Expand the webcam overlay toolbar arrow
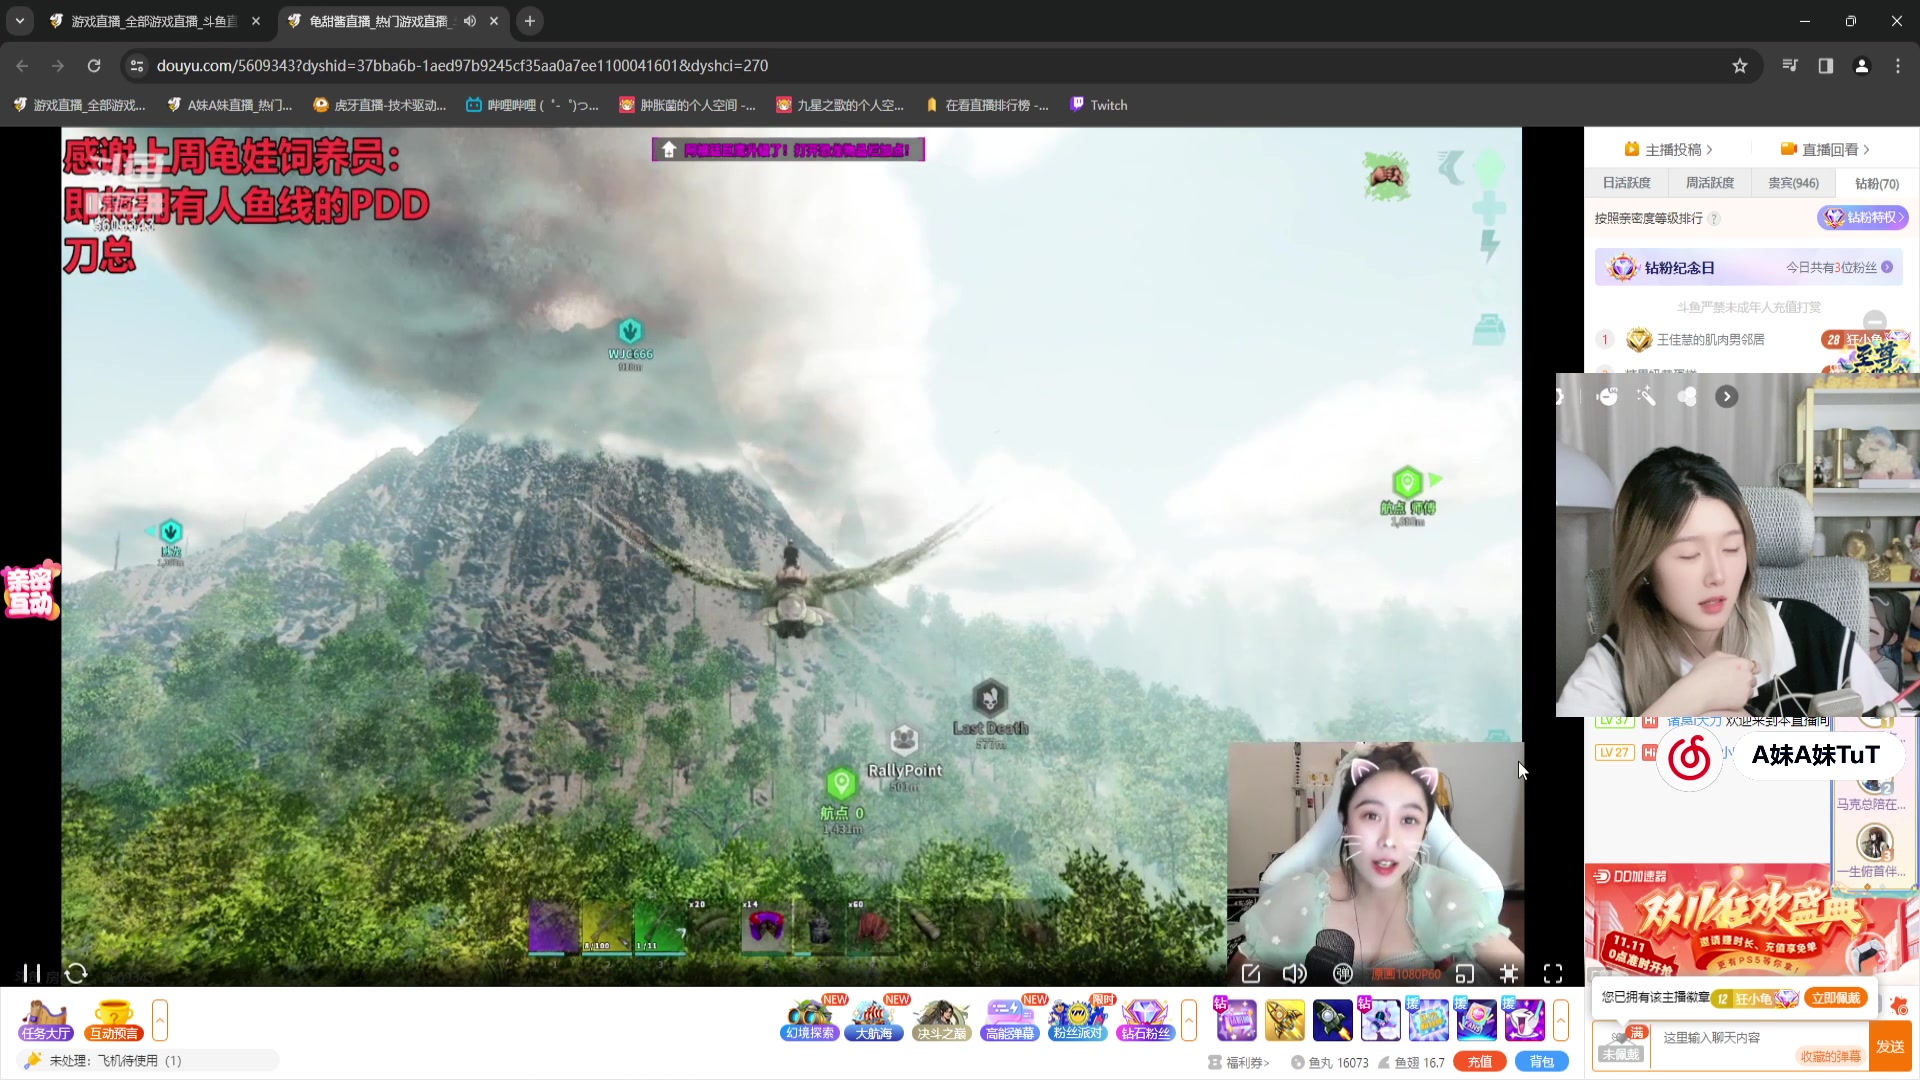 click(x=1727, y=397)
